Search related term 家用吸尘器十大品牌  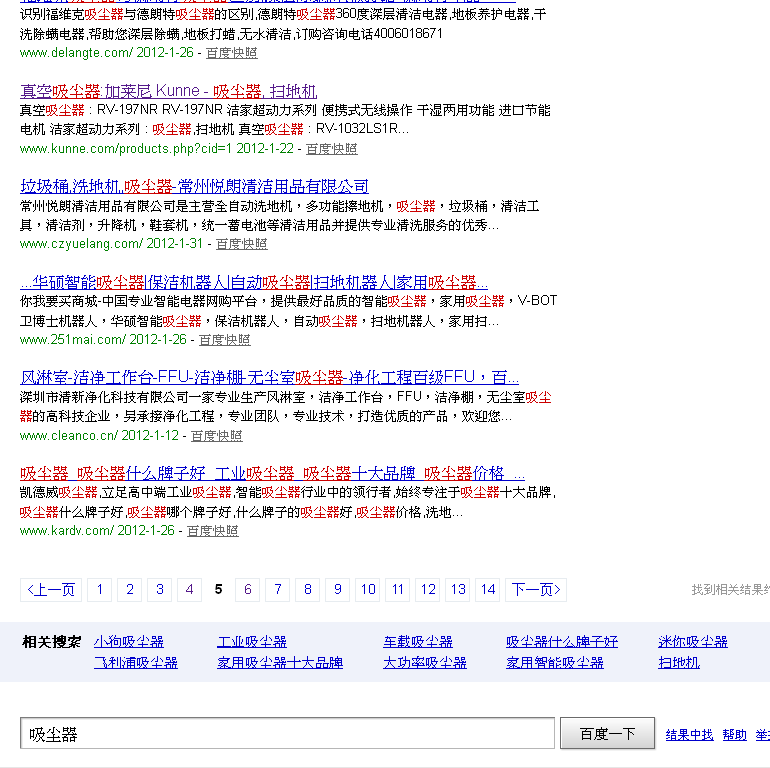[280, 663]
